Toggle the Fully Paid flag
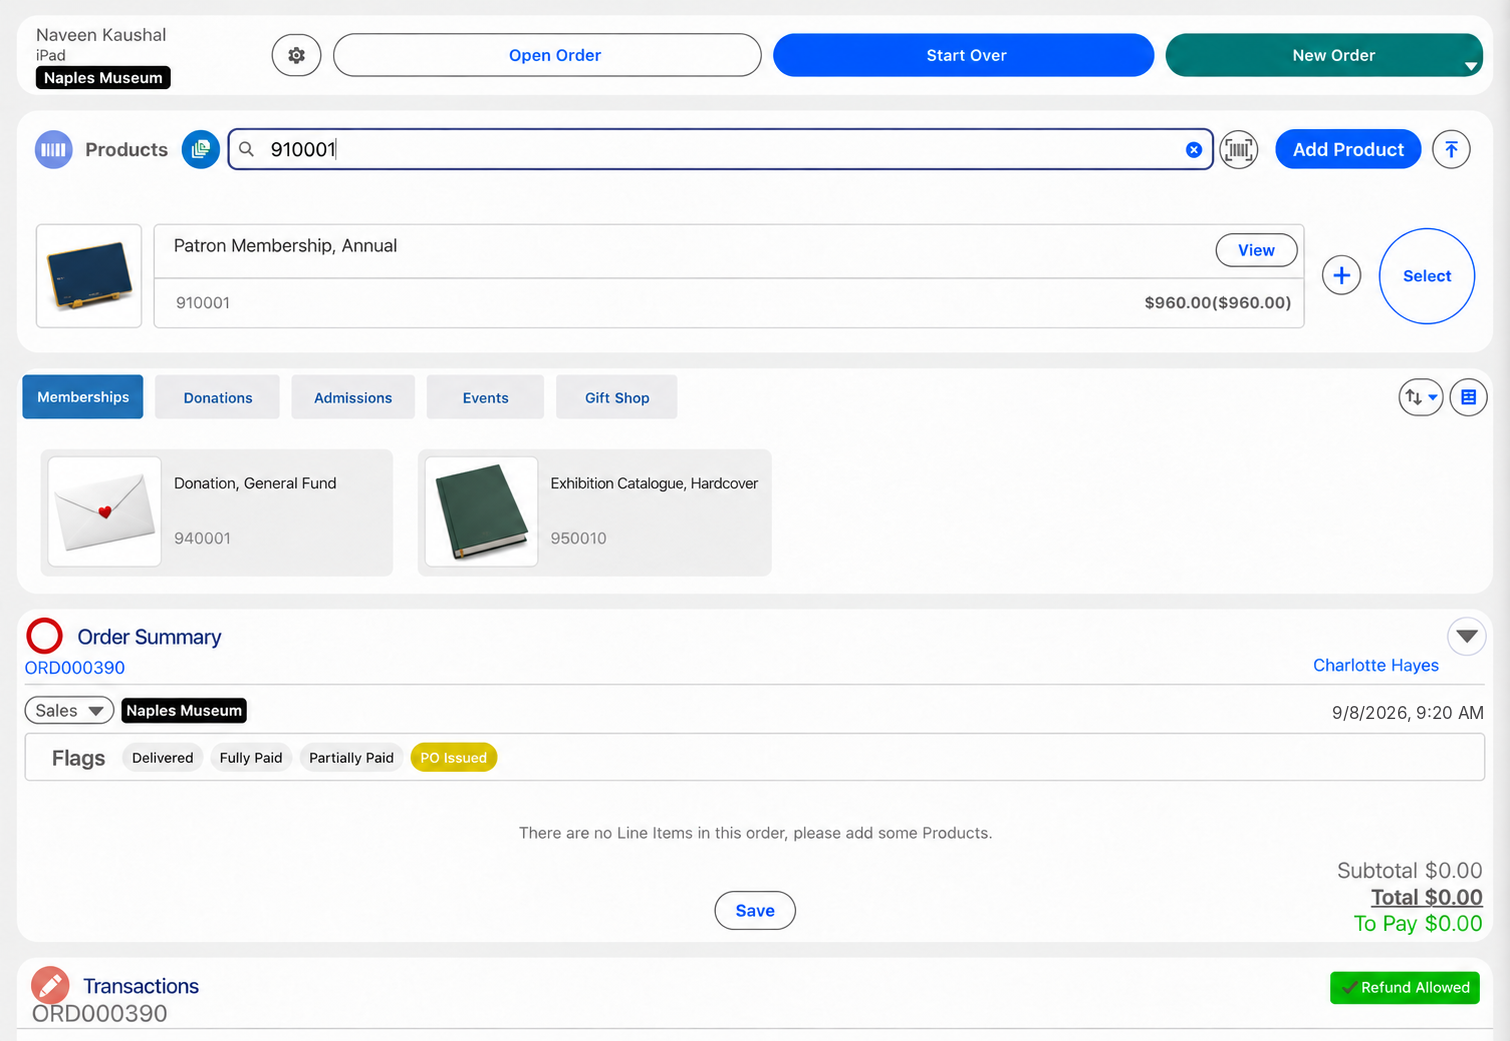The height and width of the screenshot is (1041, 1510). (x=251, y=758)
